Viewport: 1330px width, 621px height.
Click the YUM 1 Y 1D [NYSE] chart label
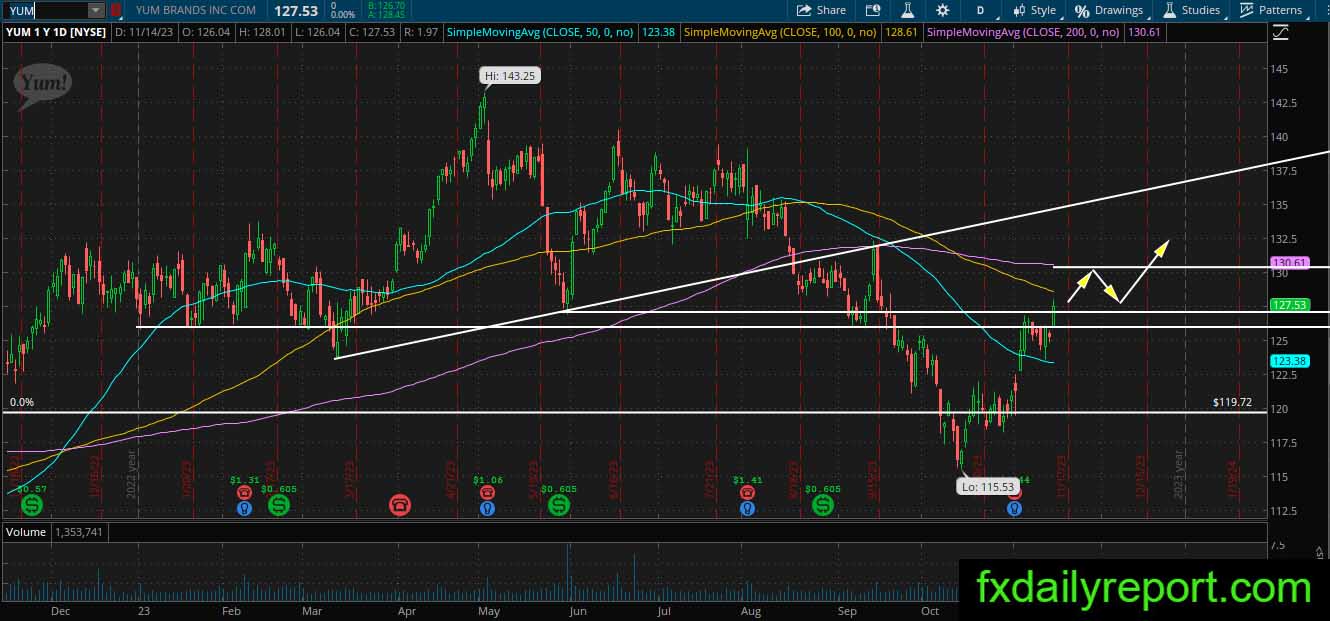coord(56,32)
